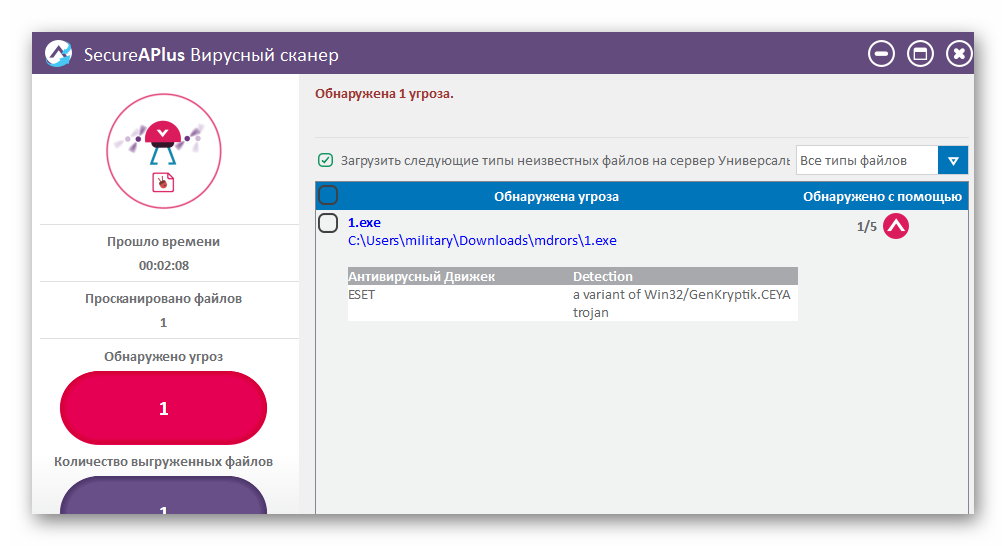Select 'a variant of Win32/GenKryptik.CEYA trojan' text
The image size is (1006, 546).
point(681,303)
